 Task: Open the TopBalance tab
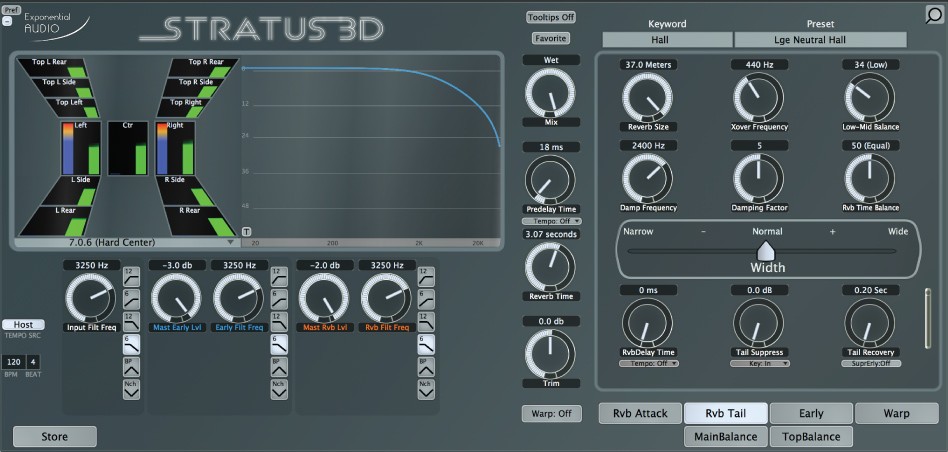[811, 436]
